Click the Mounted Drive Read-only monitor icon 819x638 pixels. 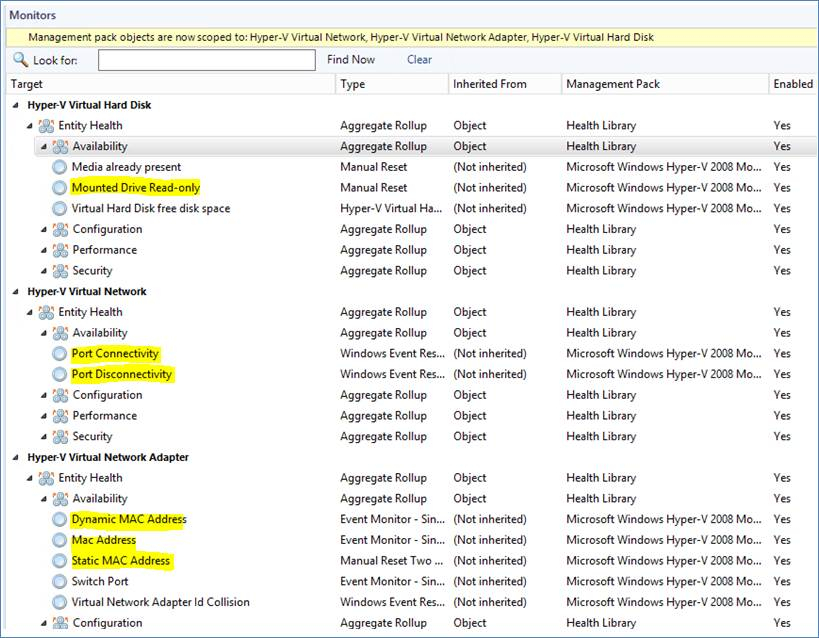(60, 188)
